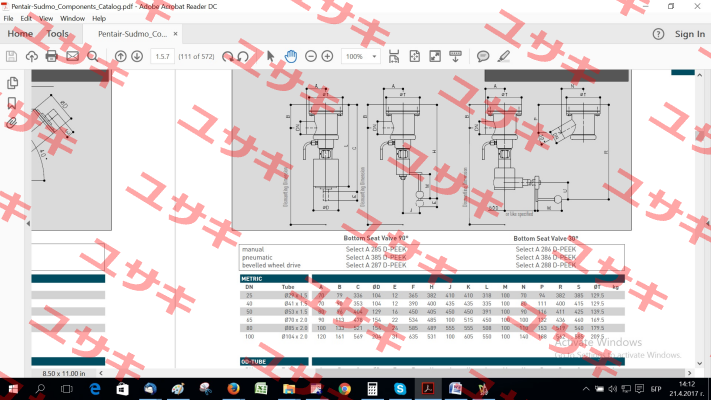Zoom in with plus button
The height and width of the screenshot is (400, 711).
point(327,56)
